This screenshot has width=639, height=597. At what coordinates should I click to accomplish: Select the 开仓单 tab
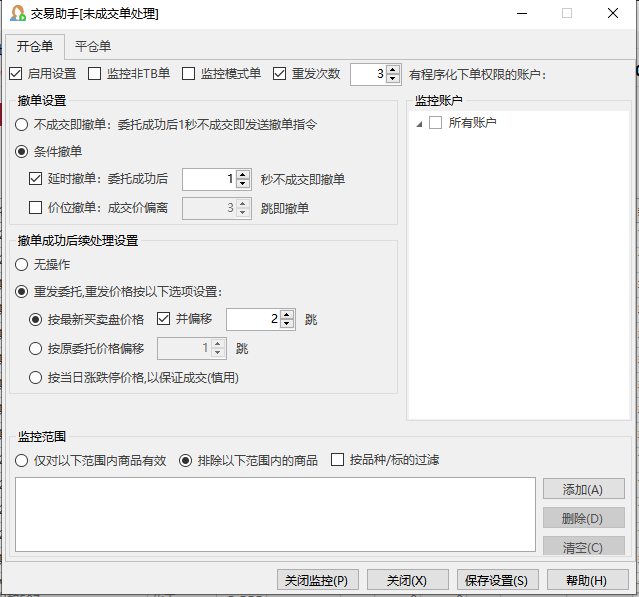35,46
